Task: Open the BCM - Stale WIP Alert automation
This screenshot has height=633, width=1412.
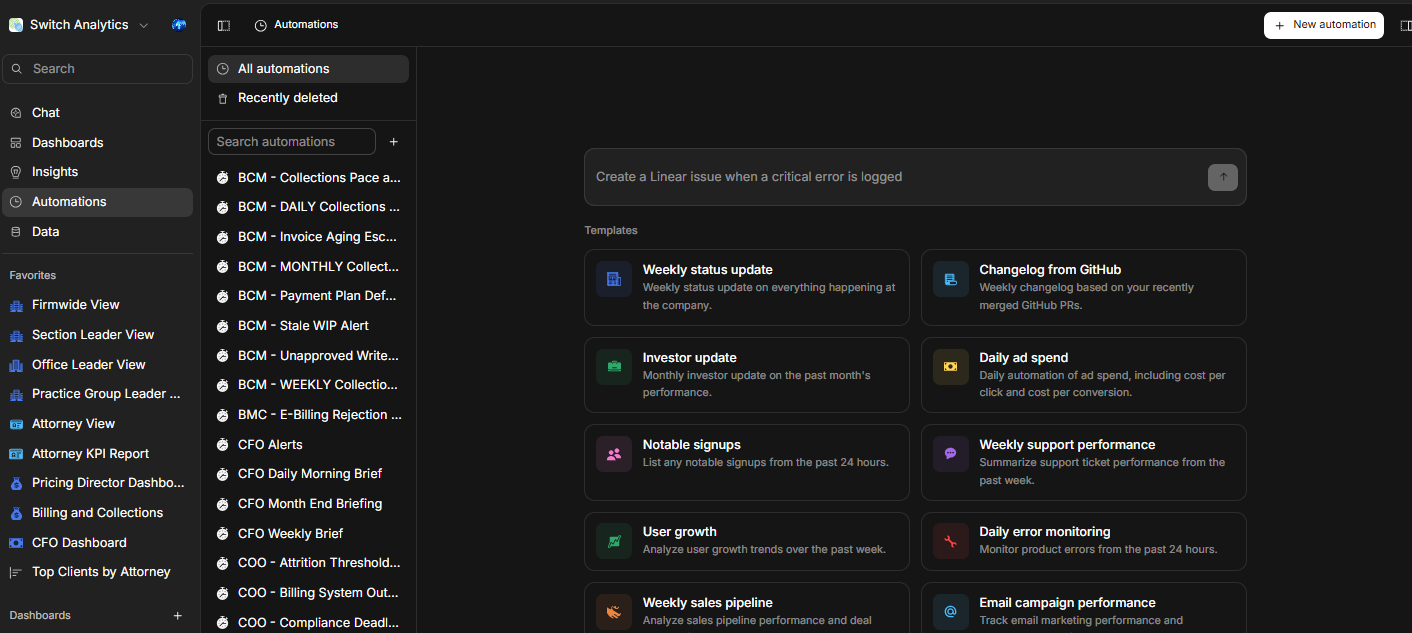Action: coord(303,325)
